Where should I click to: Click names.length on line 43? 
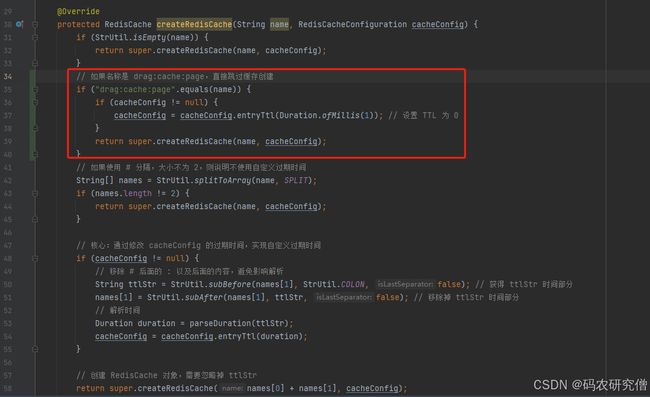pyautogui.click(x=123, y=194)
